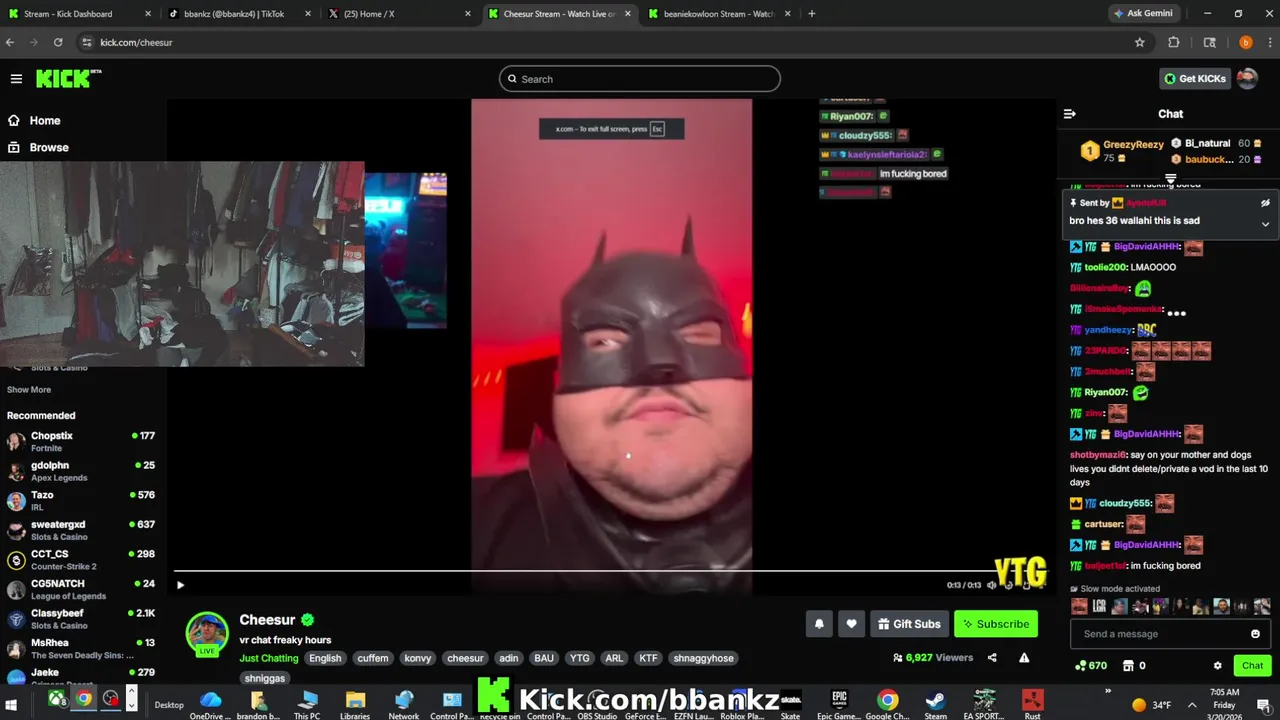The width and height of the screenshot is (1280, 720).
Task: Click the Send a message field
Action: [x=1160, y=634]
